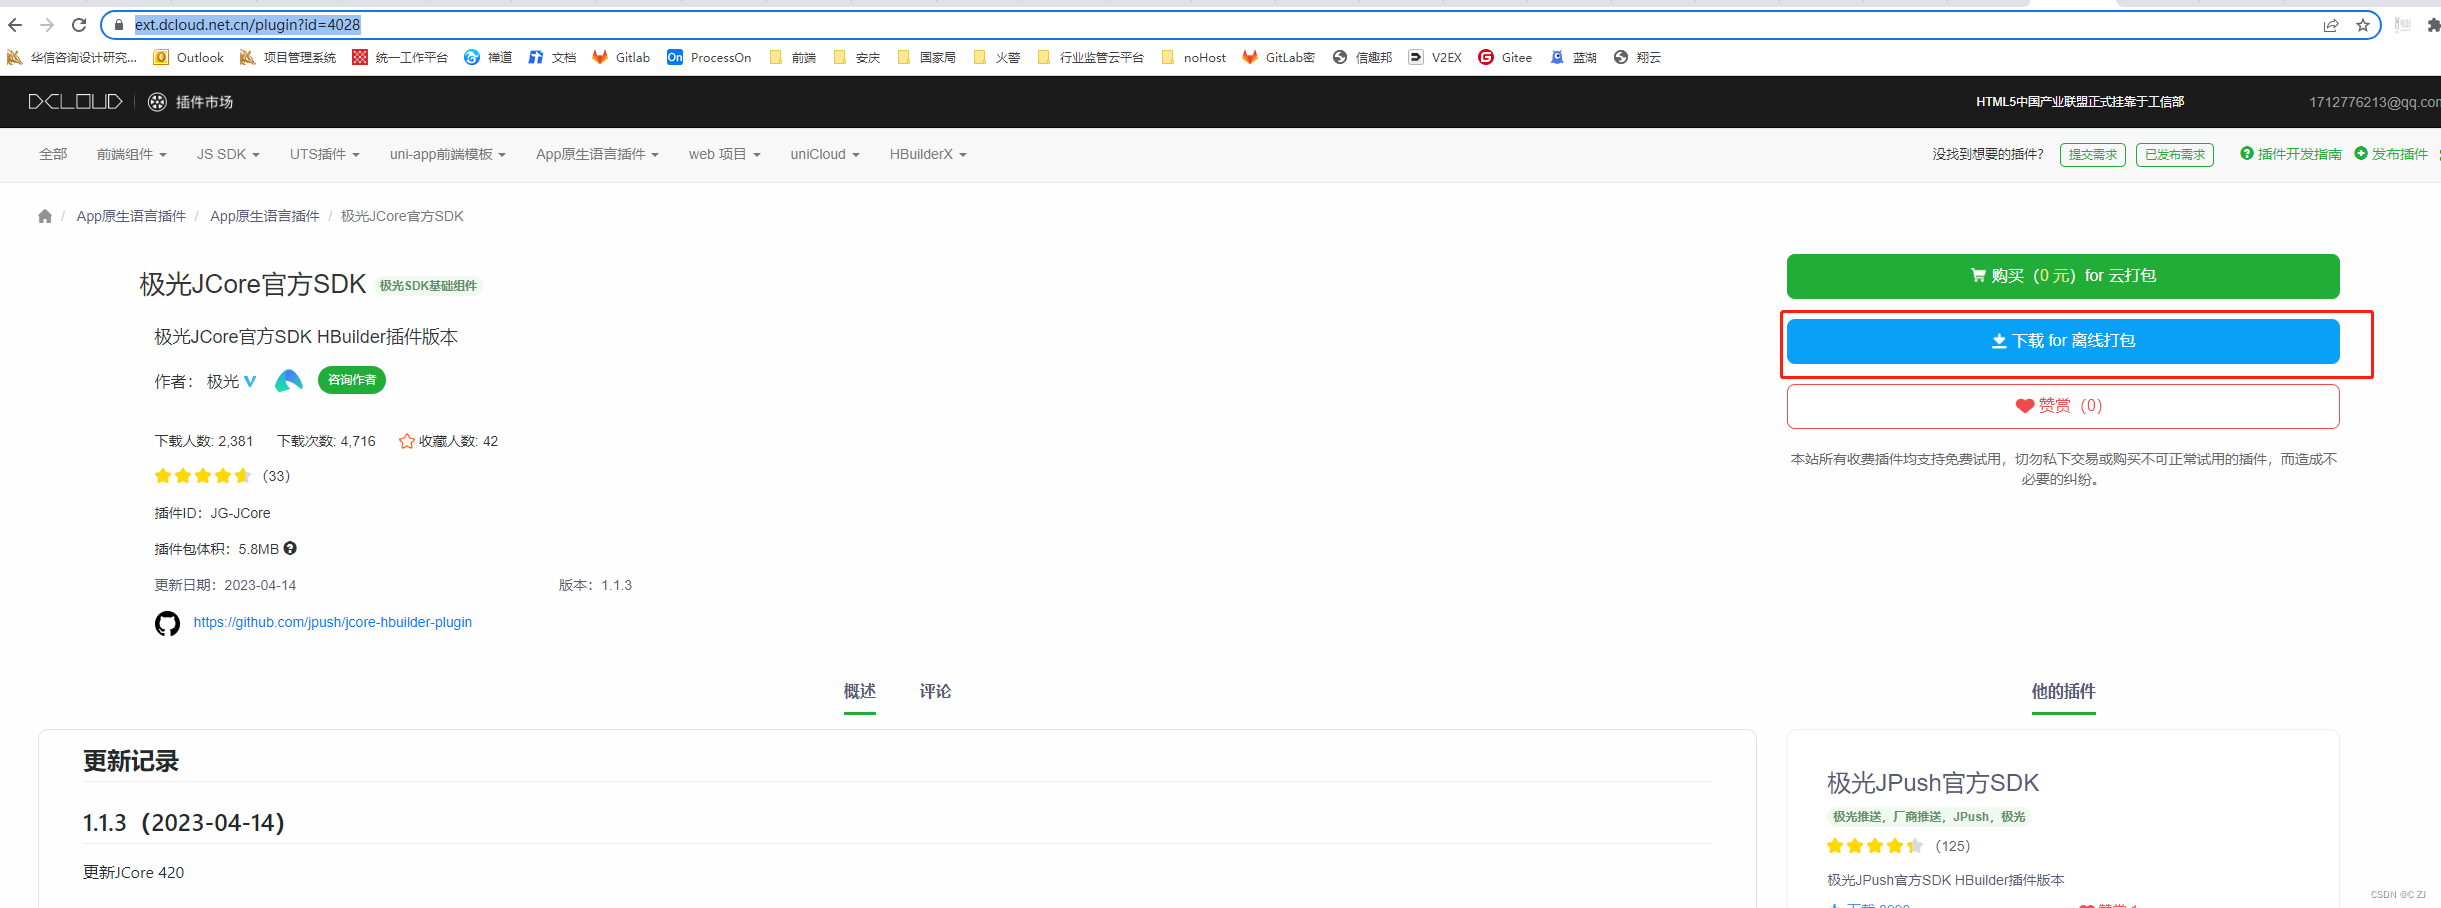Viewport: 2441px width, 908px height.
Task: Go back with the browser back arrow
Action: [15, 25]
